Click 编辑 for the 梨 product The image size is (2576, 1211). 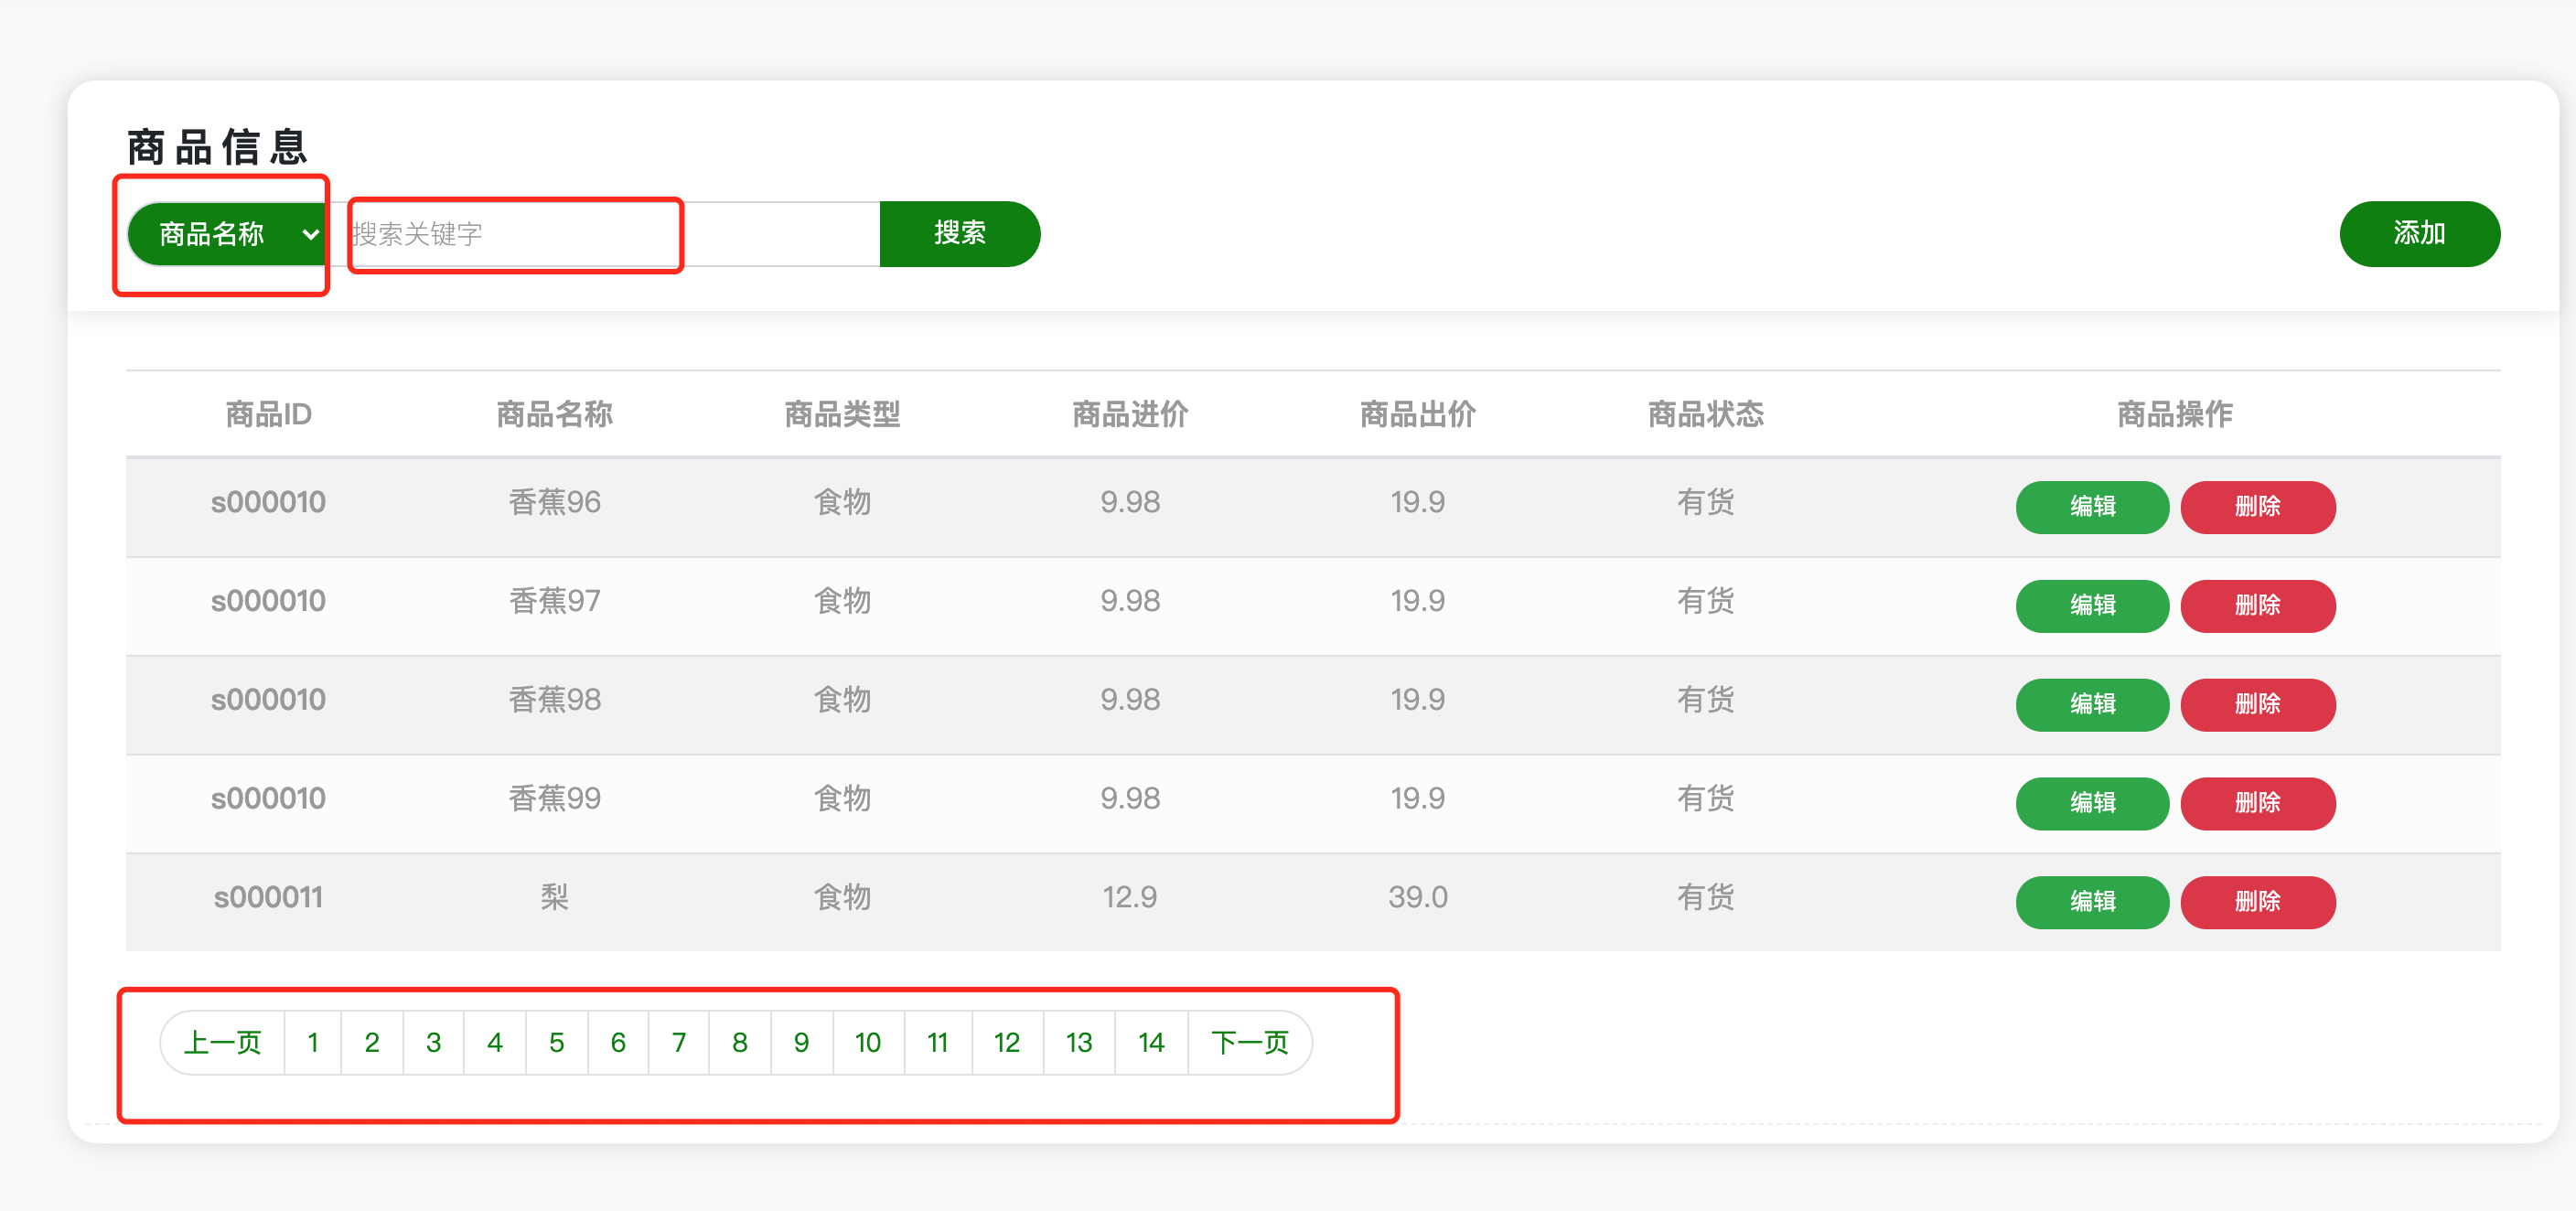[2091, 902]
